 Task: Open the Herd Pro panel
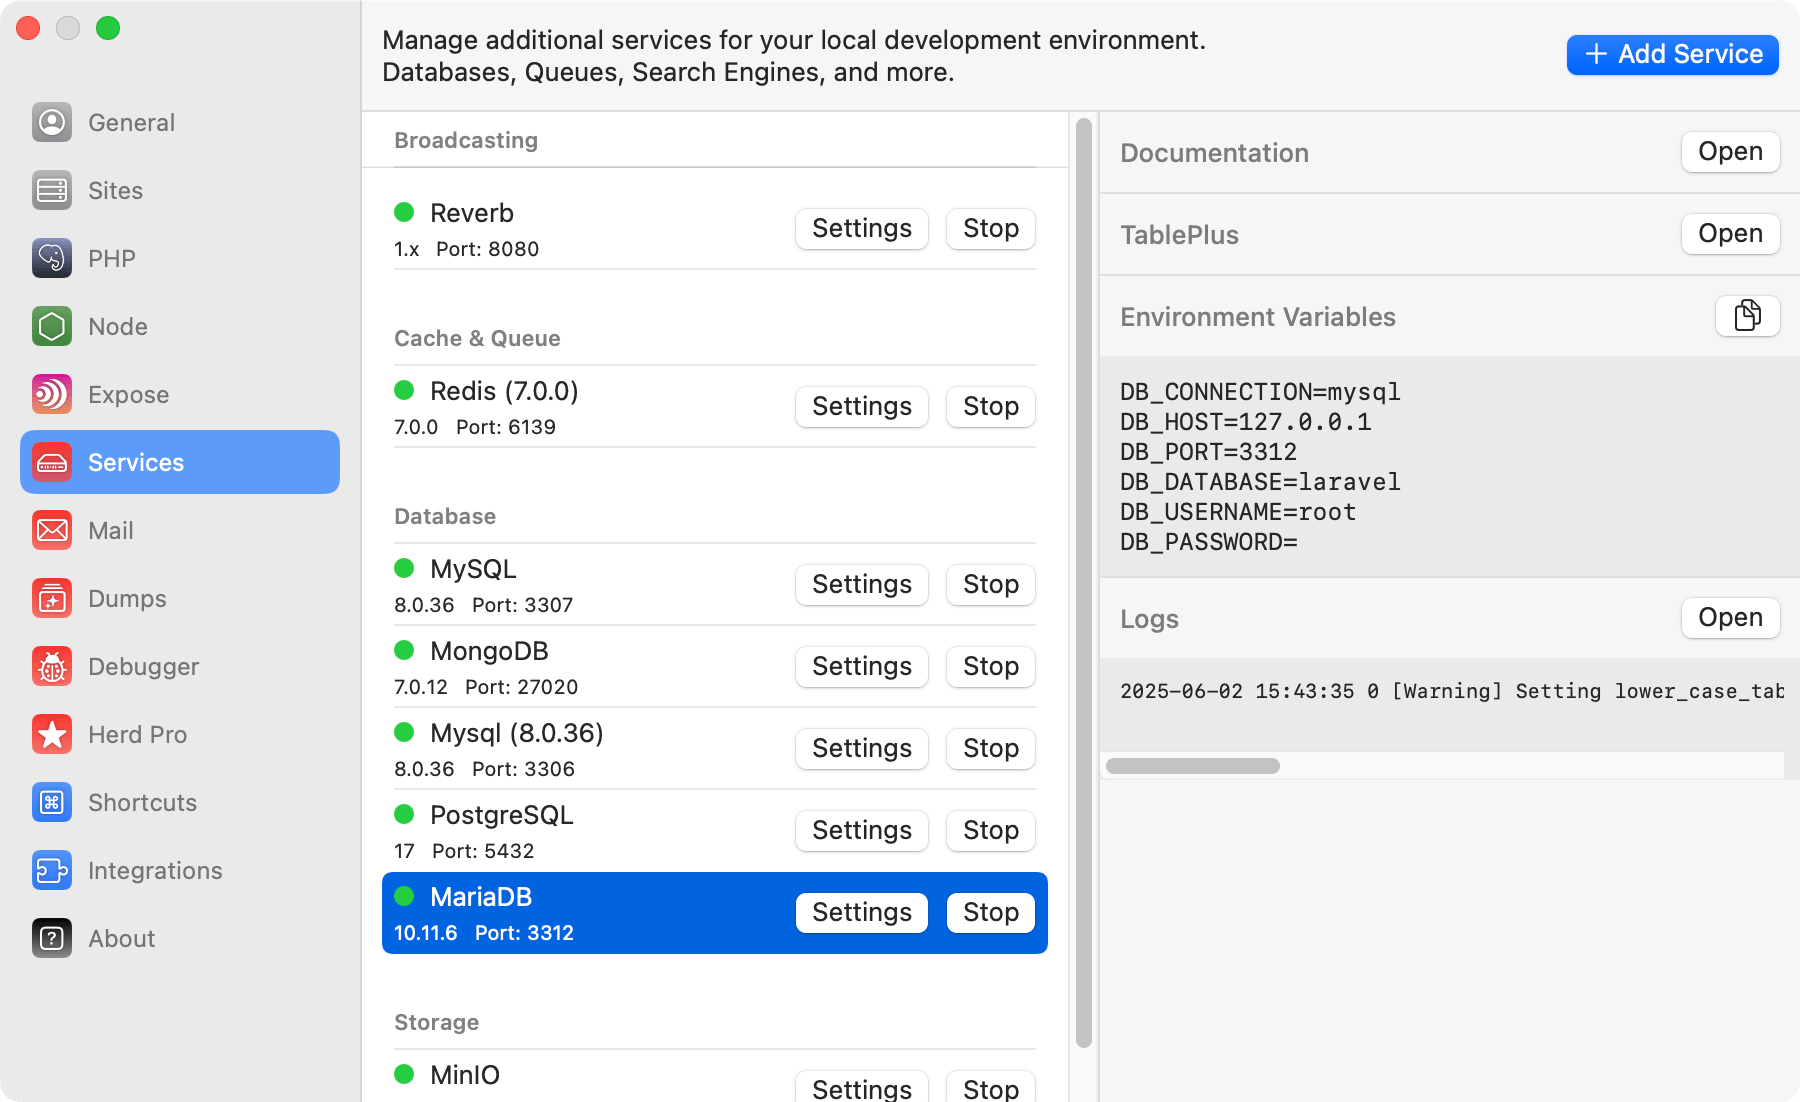tap(138, 734)
